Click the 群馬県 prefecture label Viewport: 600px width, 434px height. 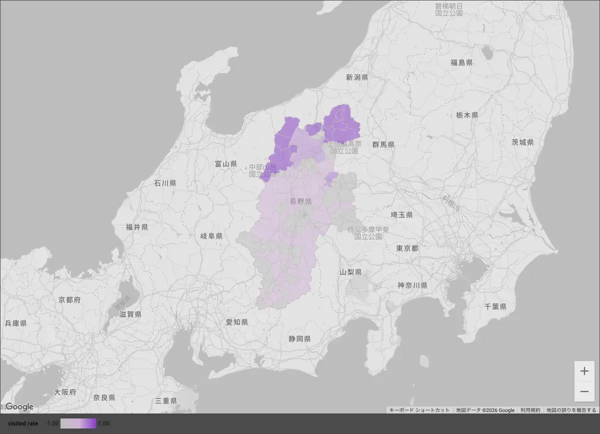383,145
